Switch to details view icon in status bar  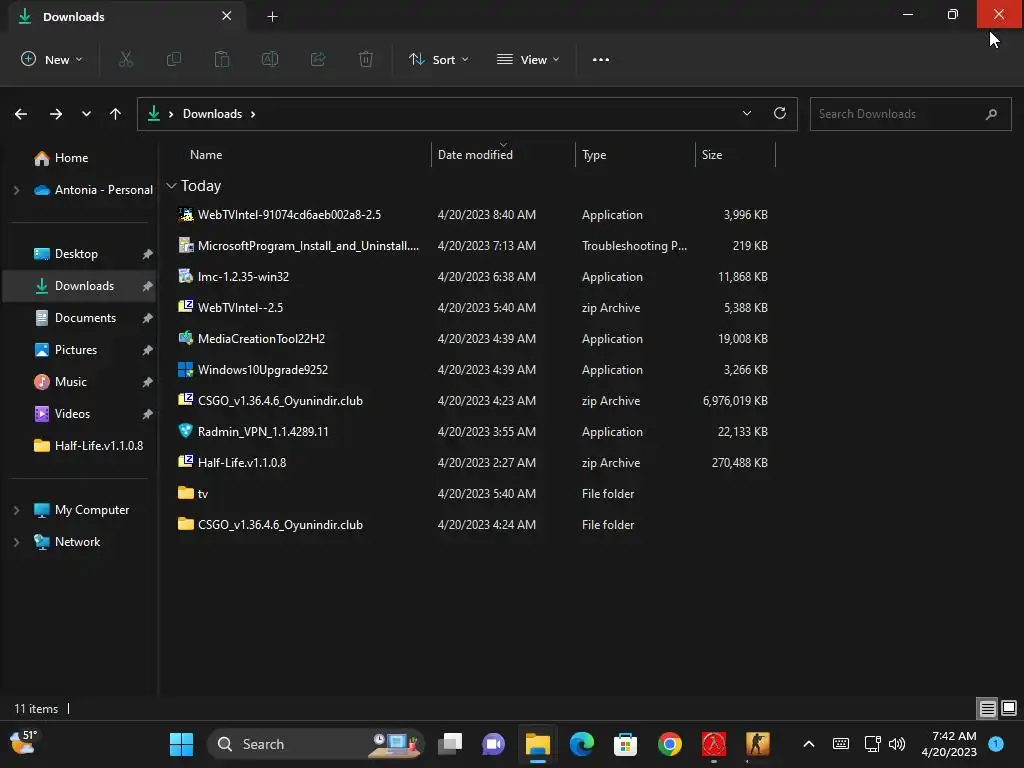click(987, 709)
